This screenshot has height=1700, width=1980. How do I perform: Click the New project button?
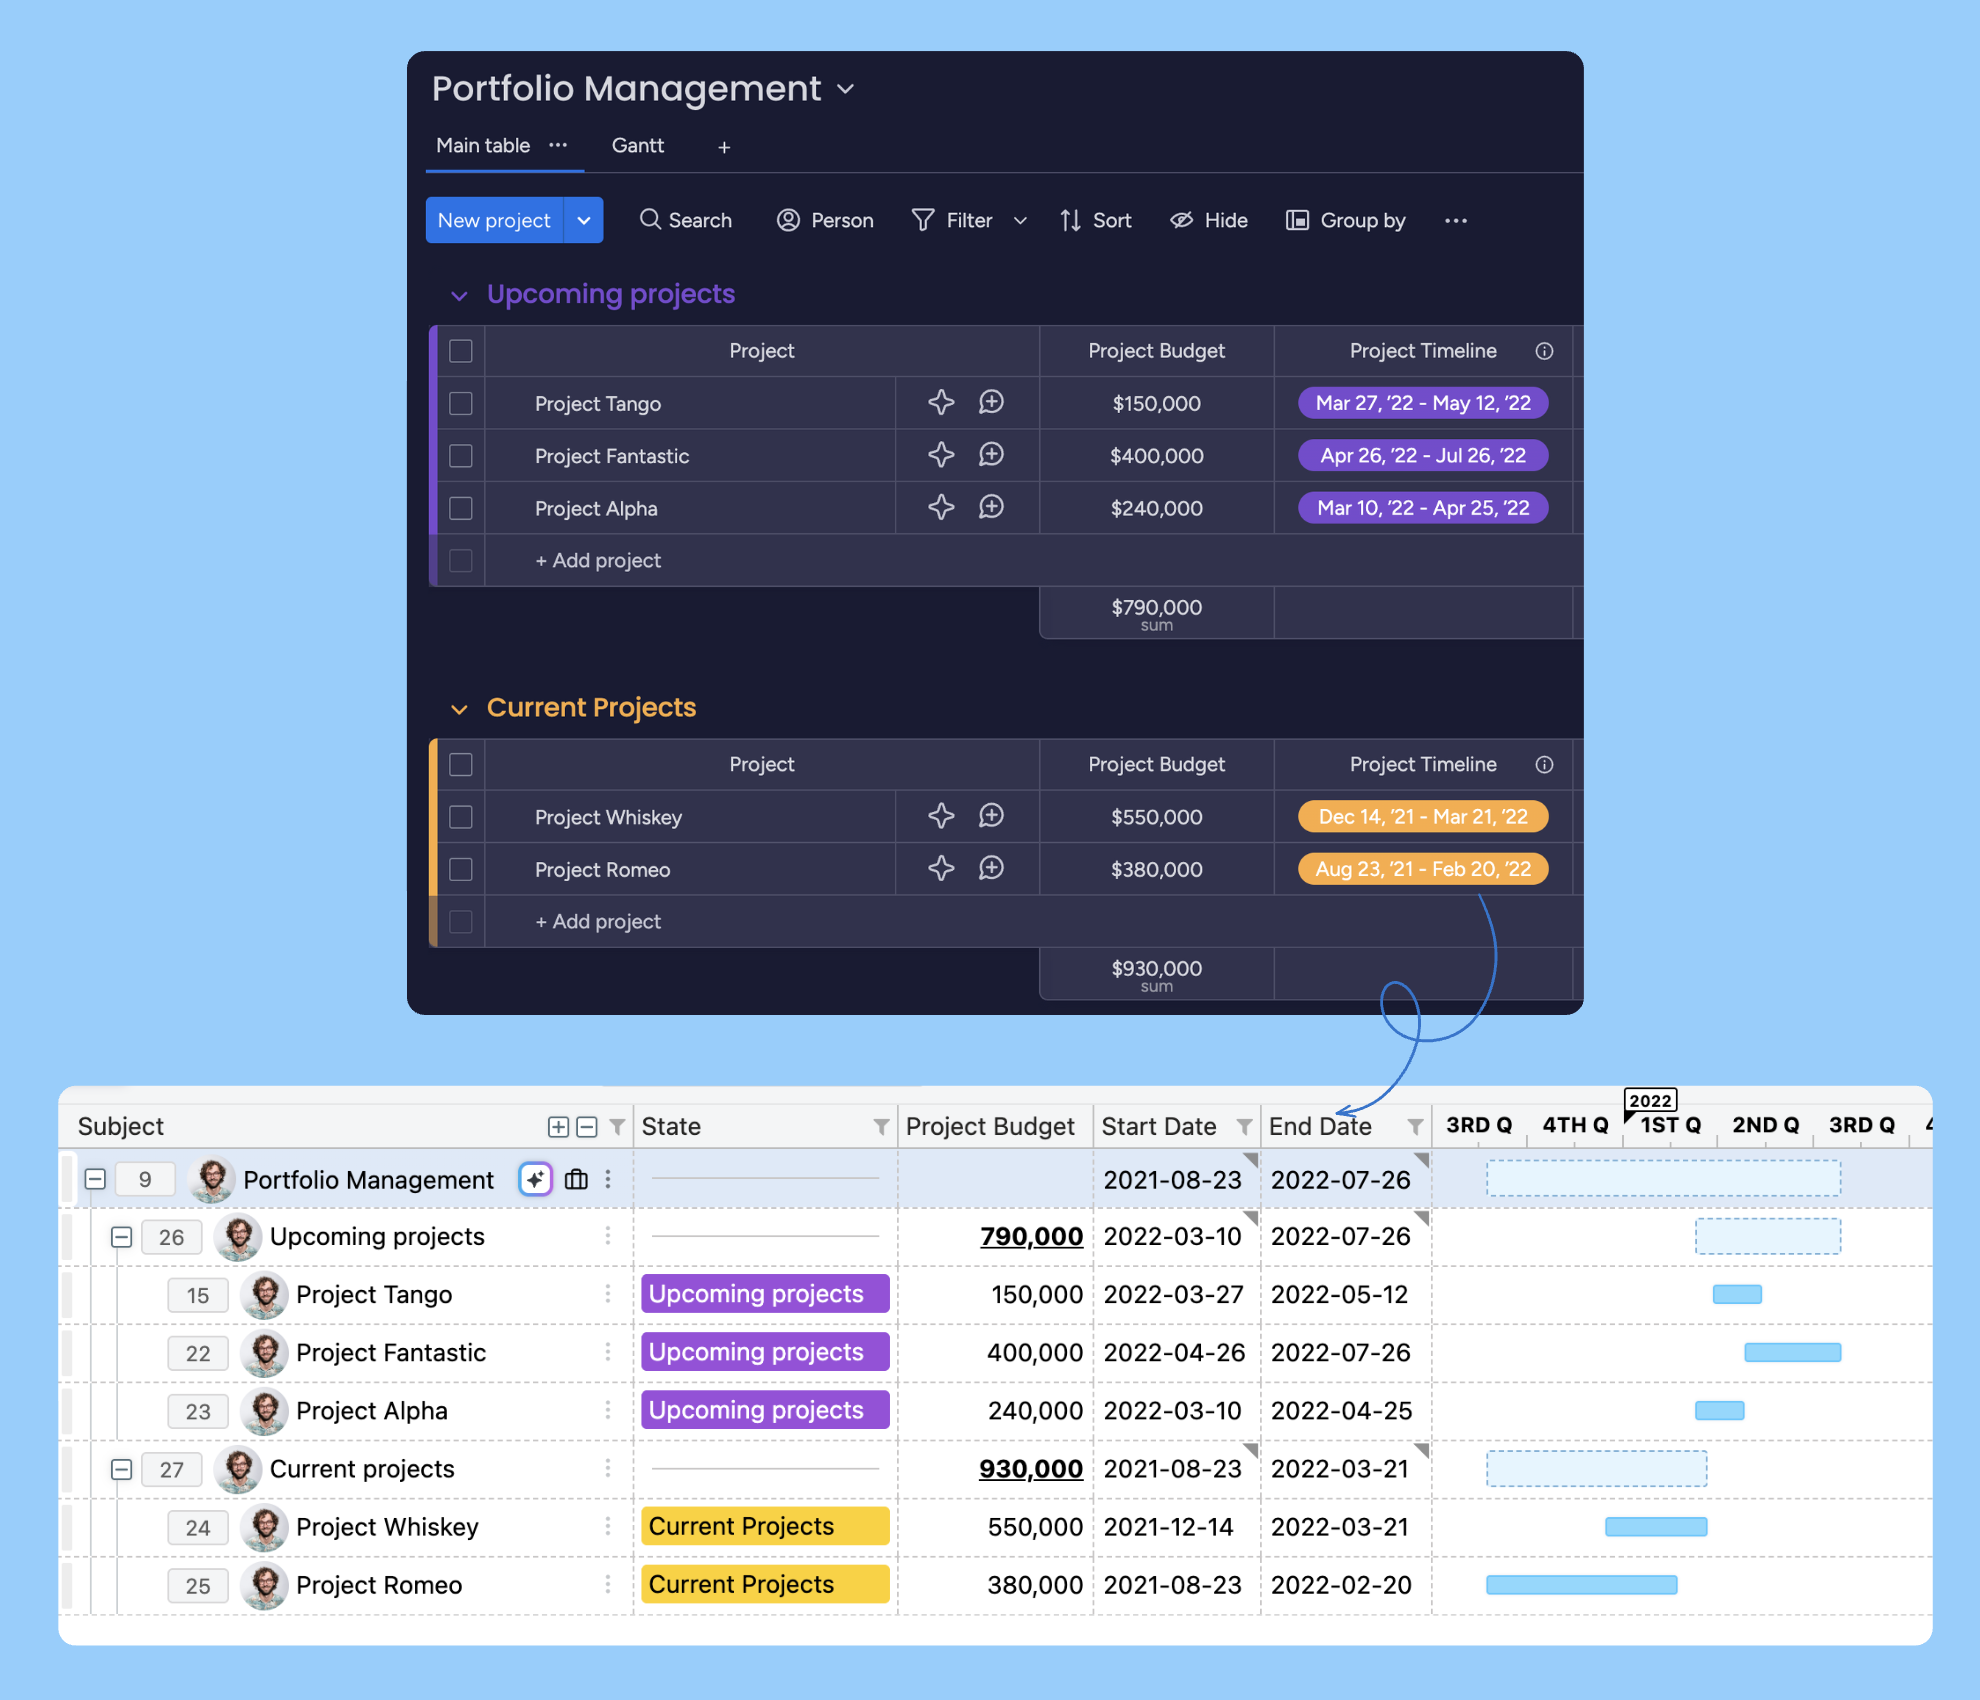[494, 220]
